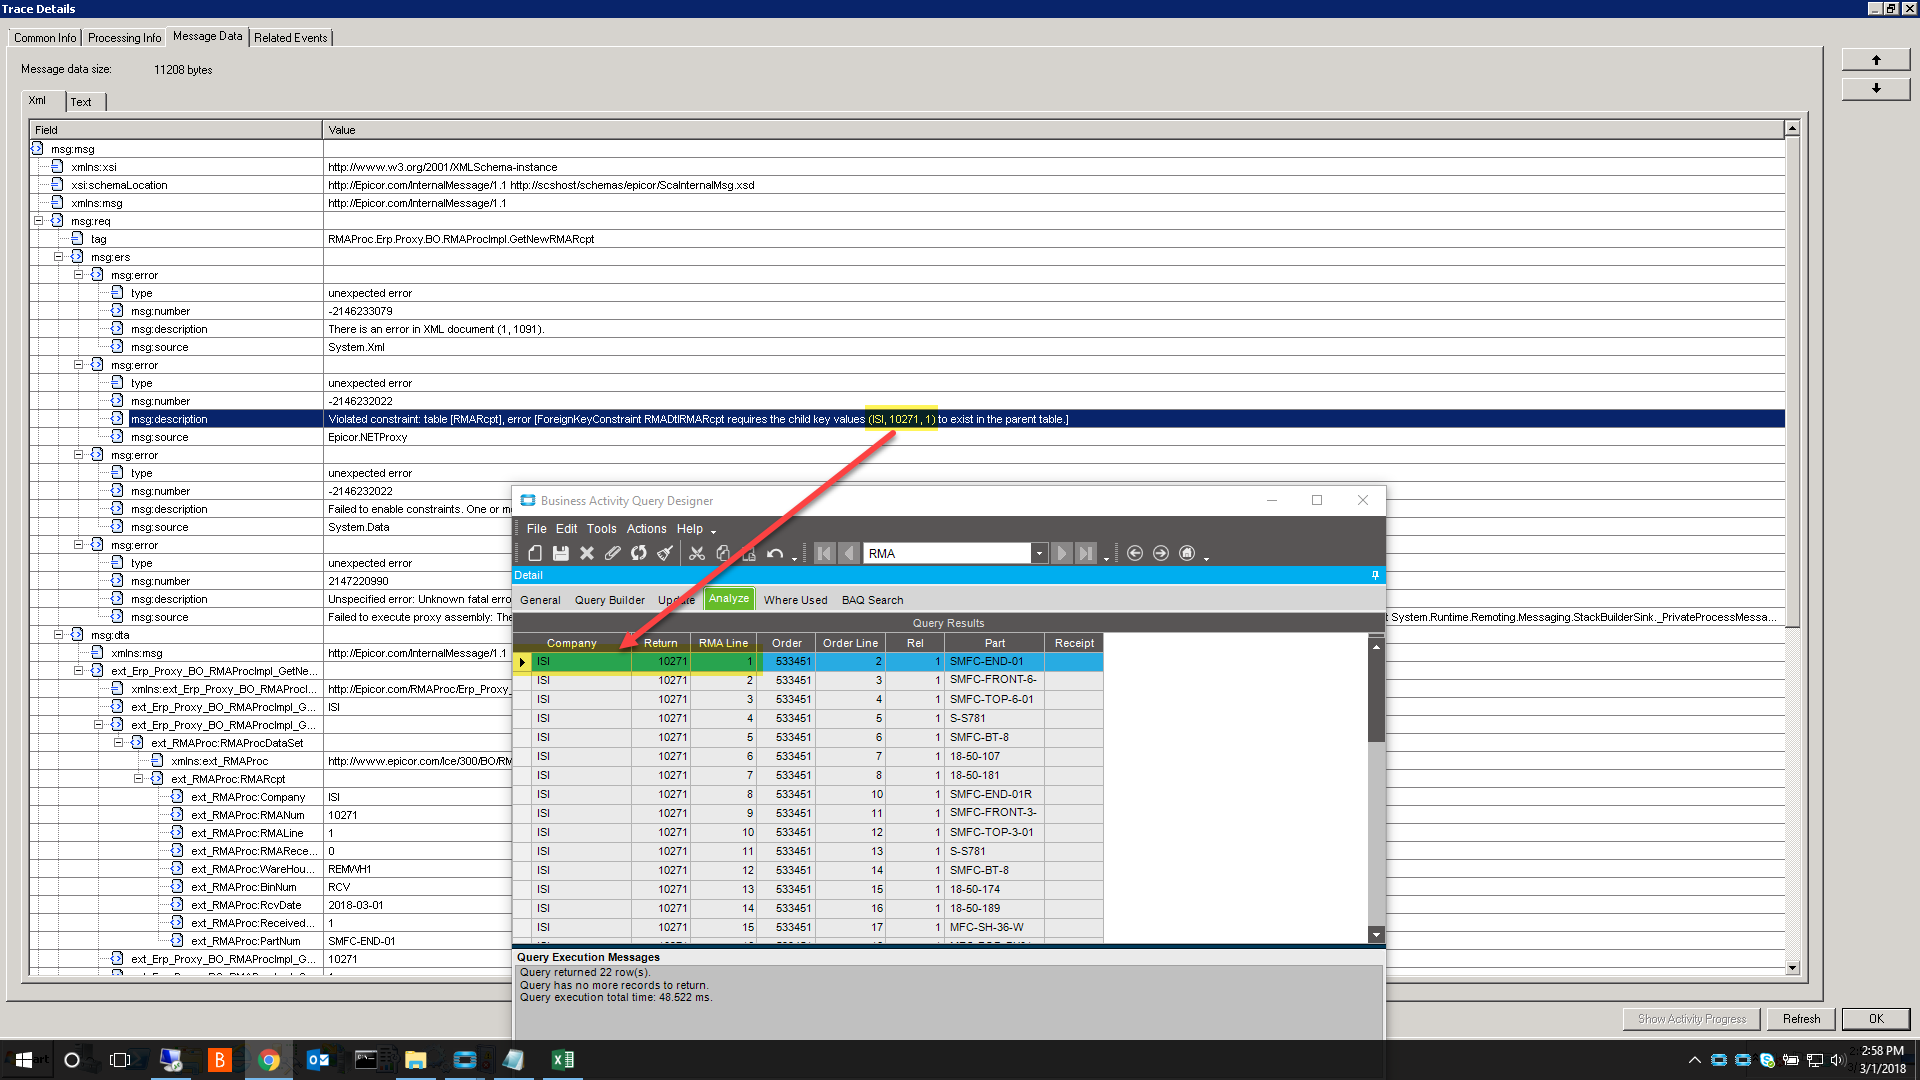The image size is (1920, 1080).
Task: Open the Help menu in BAQ Designer
Action: pos(690,529)
